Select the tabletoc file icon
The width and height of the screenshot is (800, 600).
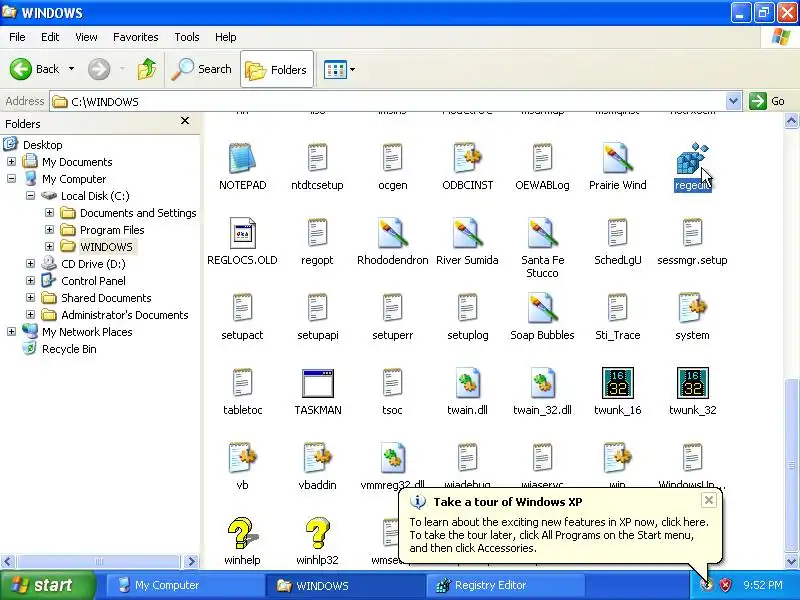click(242, 383)
